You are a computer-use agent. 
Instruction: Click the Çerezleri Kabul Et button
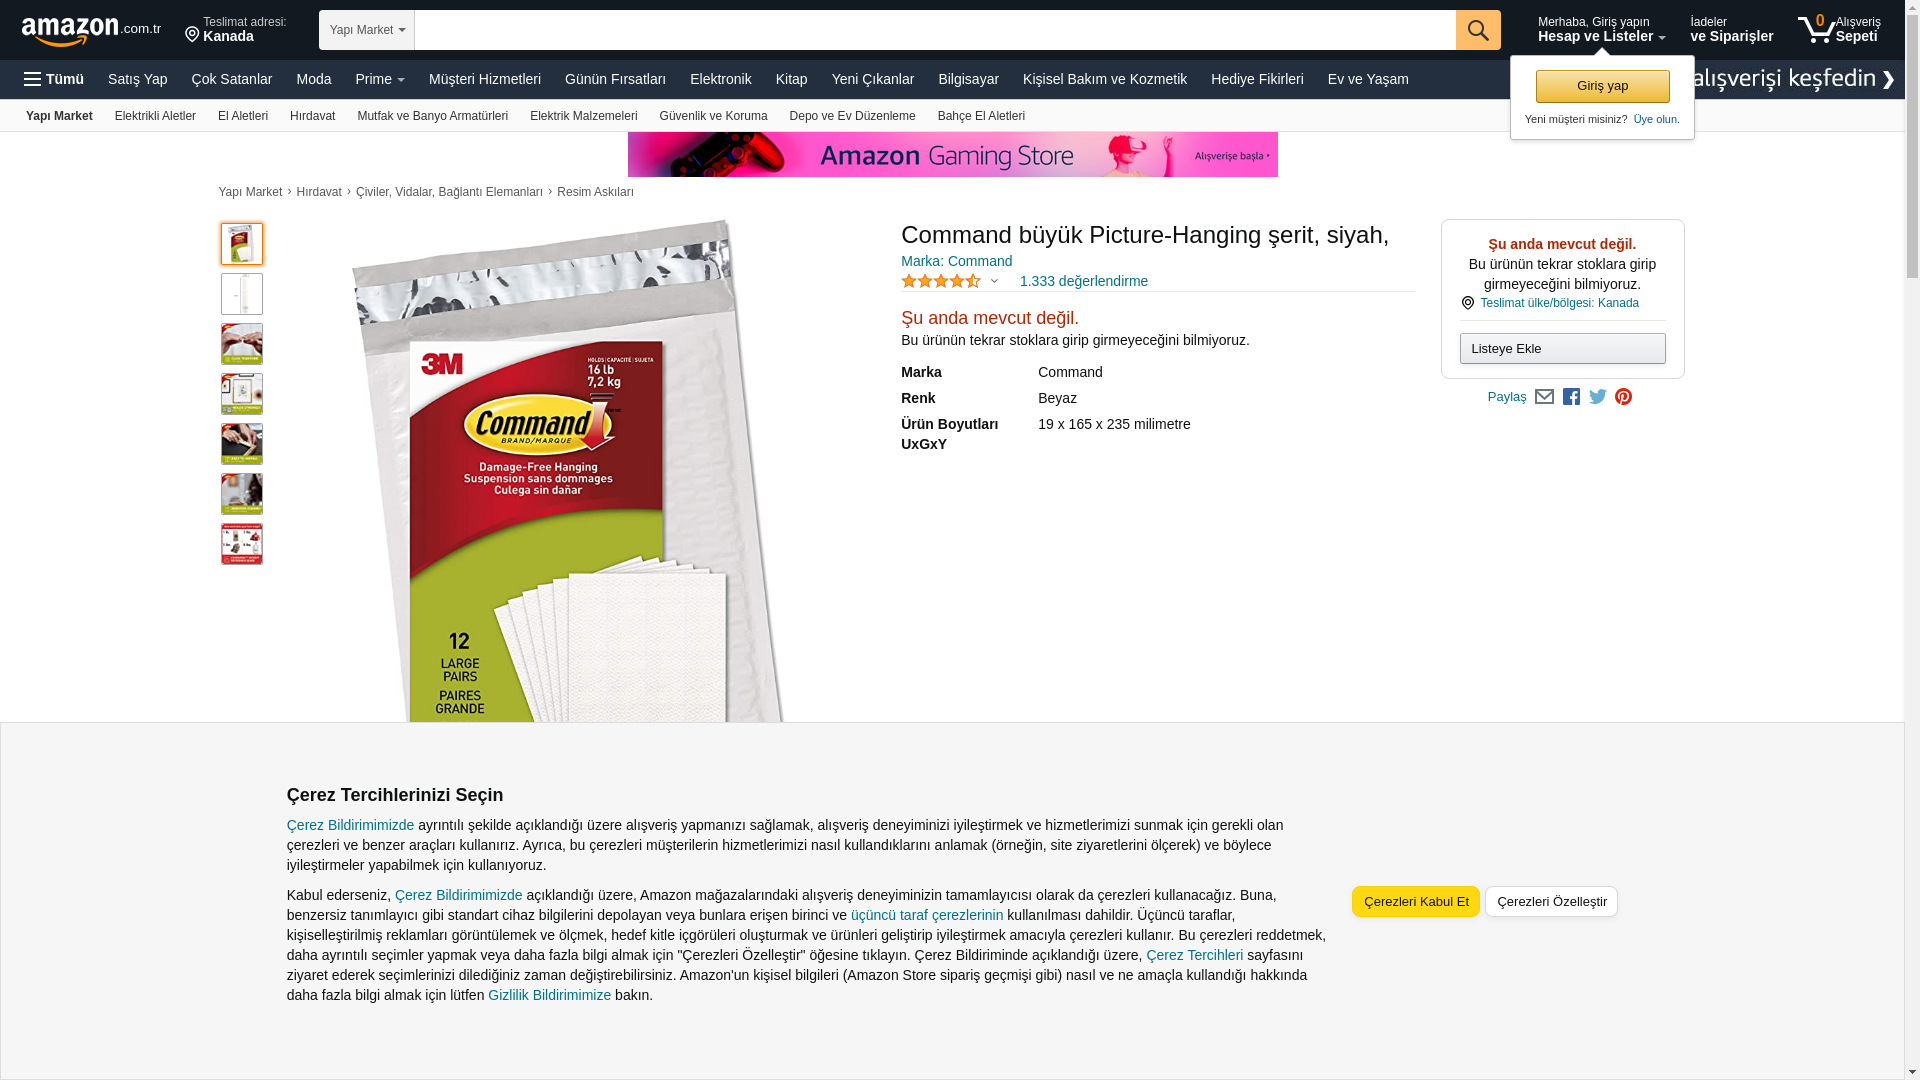point(1415,901)
